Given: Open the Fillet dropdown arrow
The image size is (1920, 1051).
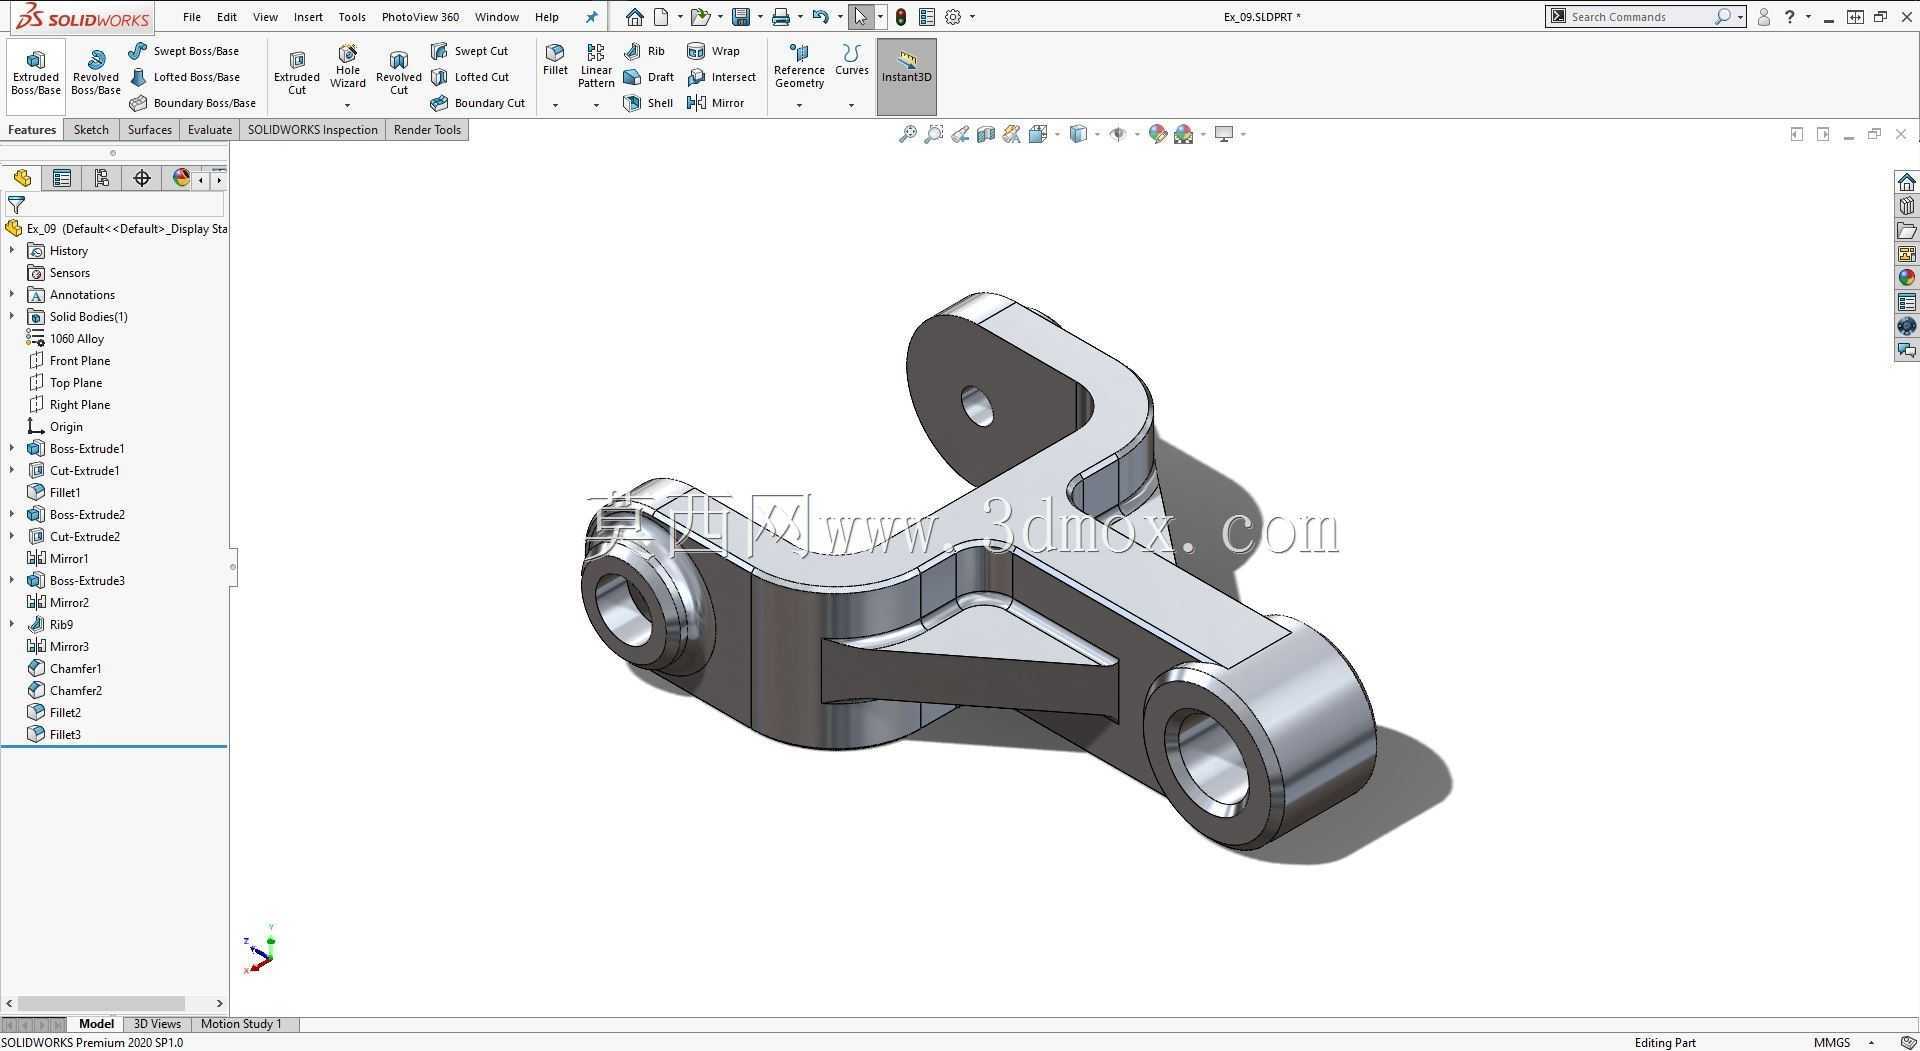Looking at the screenshot, I should (555, 105).
